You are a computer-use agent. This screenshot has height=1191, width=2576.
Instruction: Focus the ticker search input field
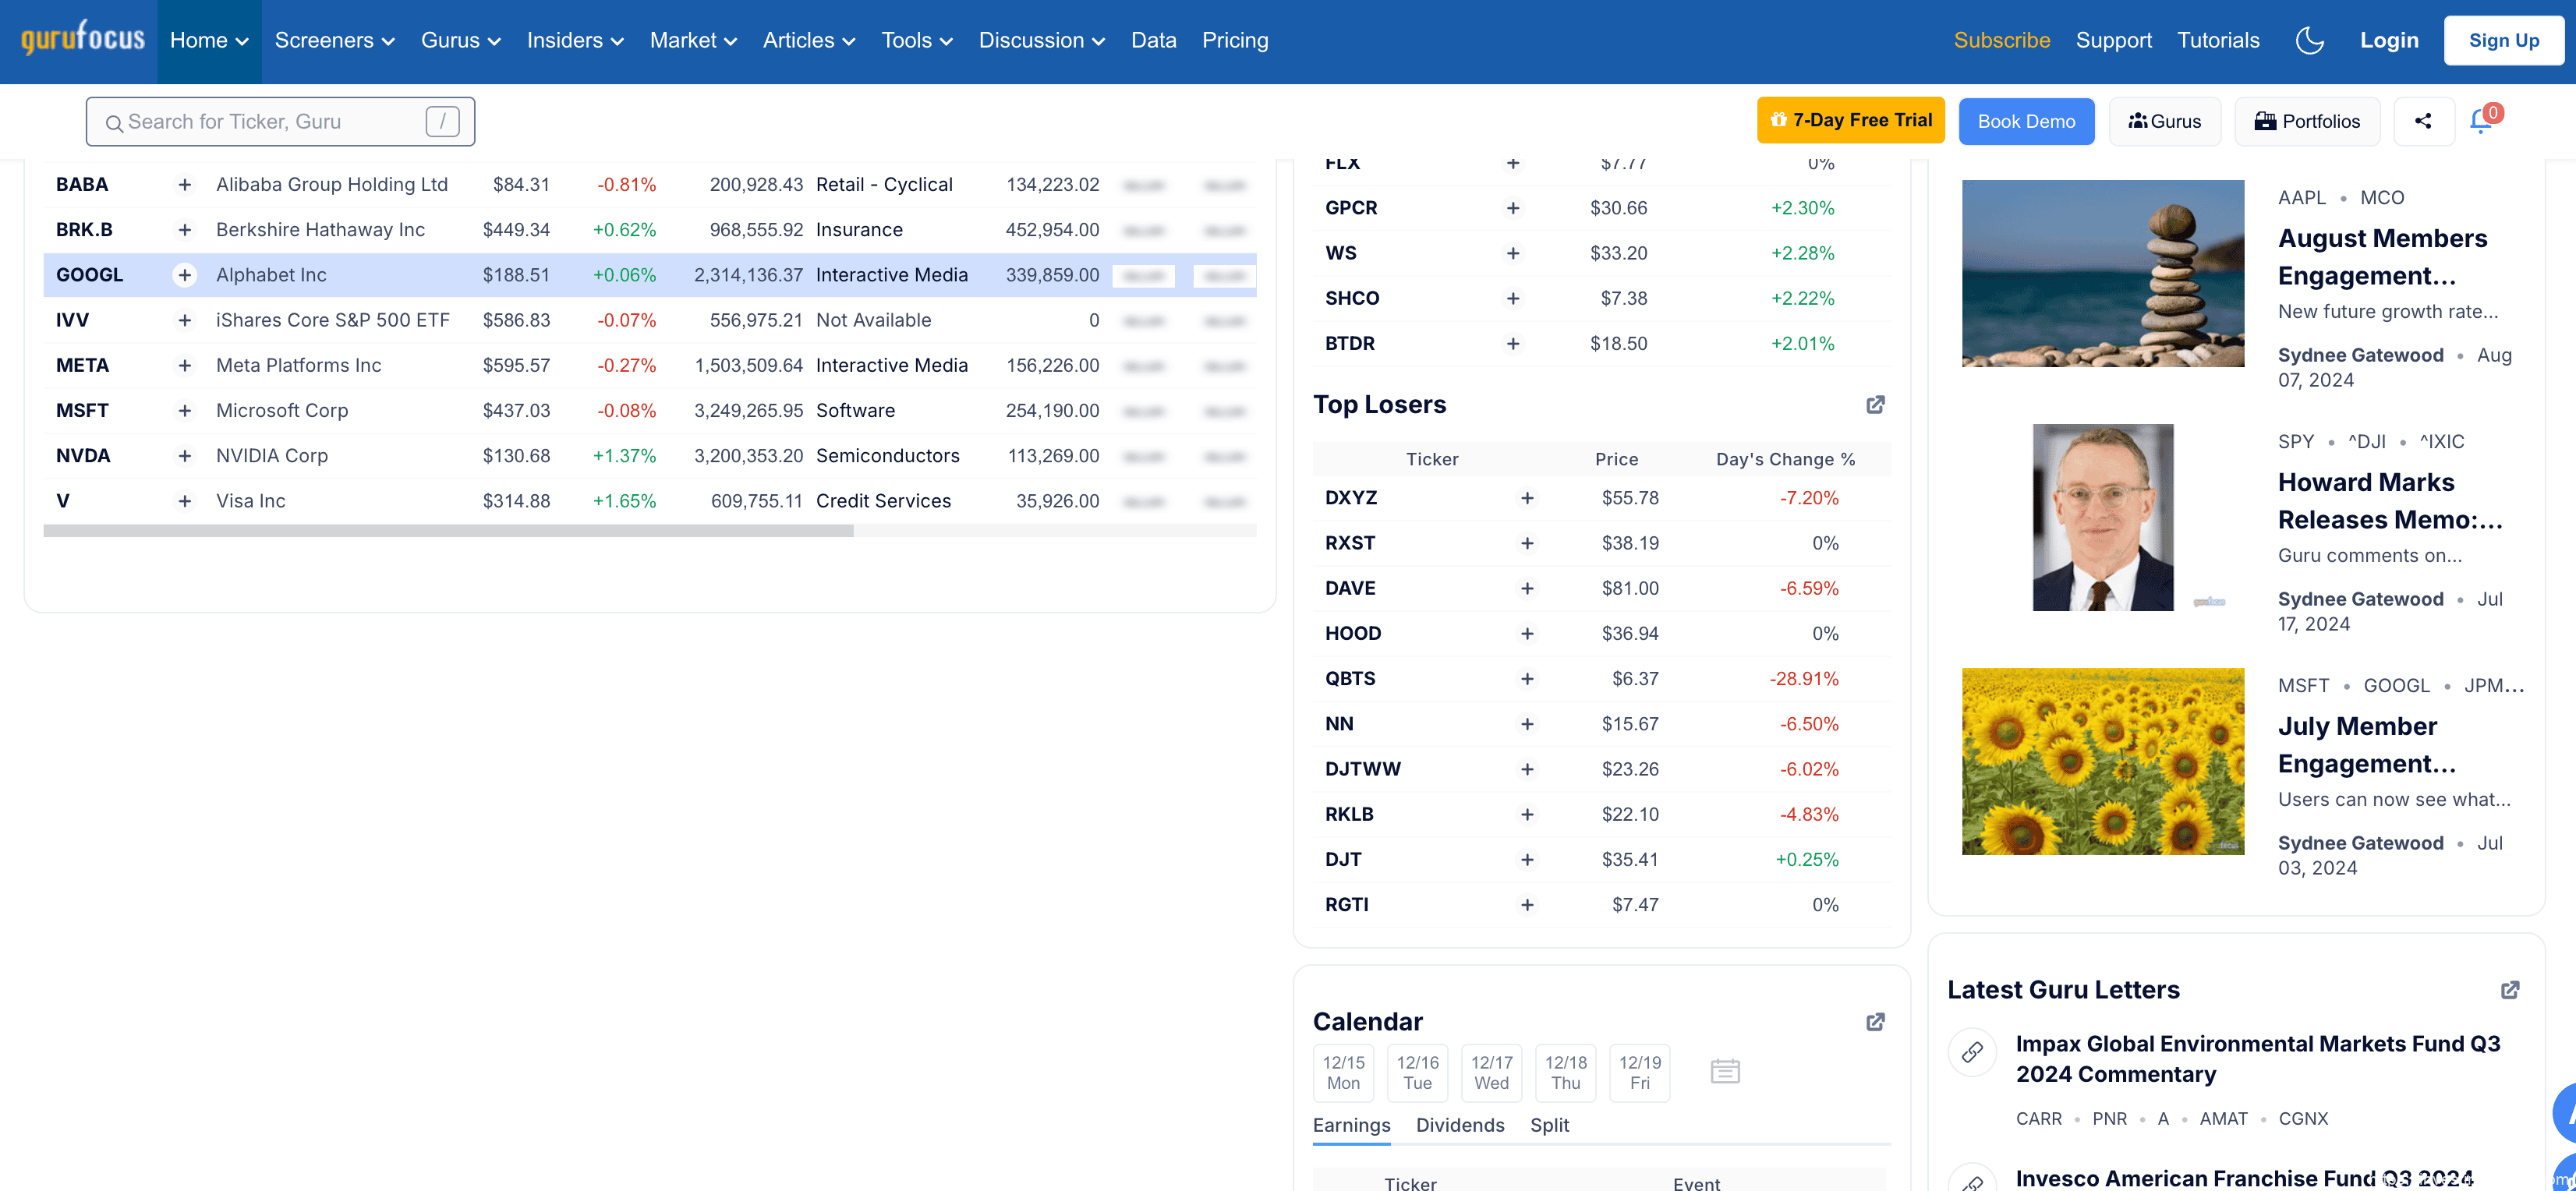[270, 121]
